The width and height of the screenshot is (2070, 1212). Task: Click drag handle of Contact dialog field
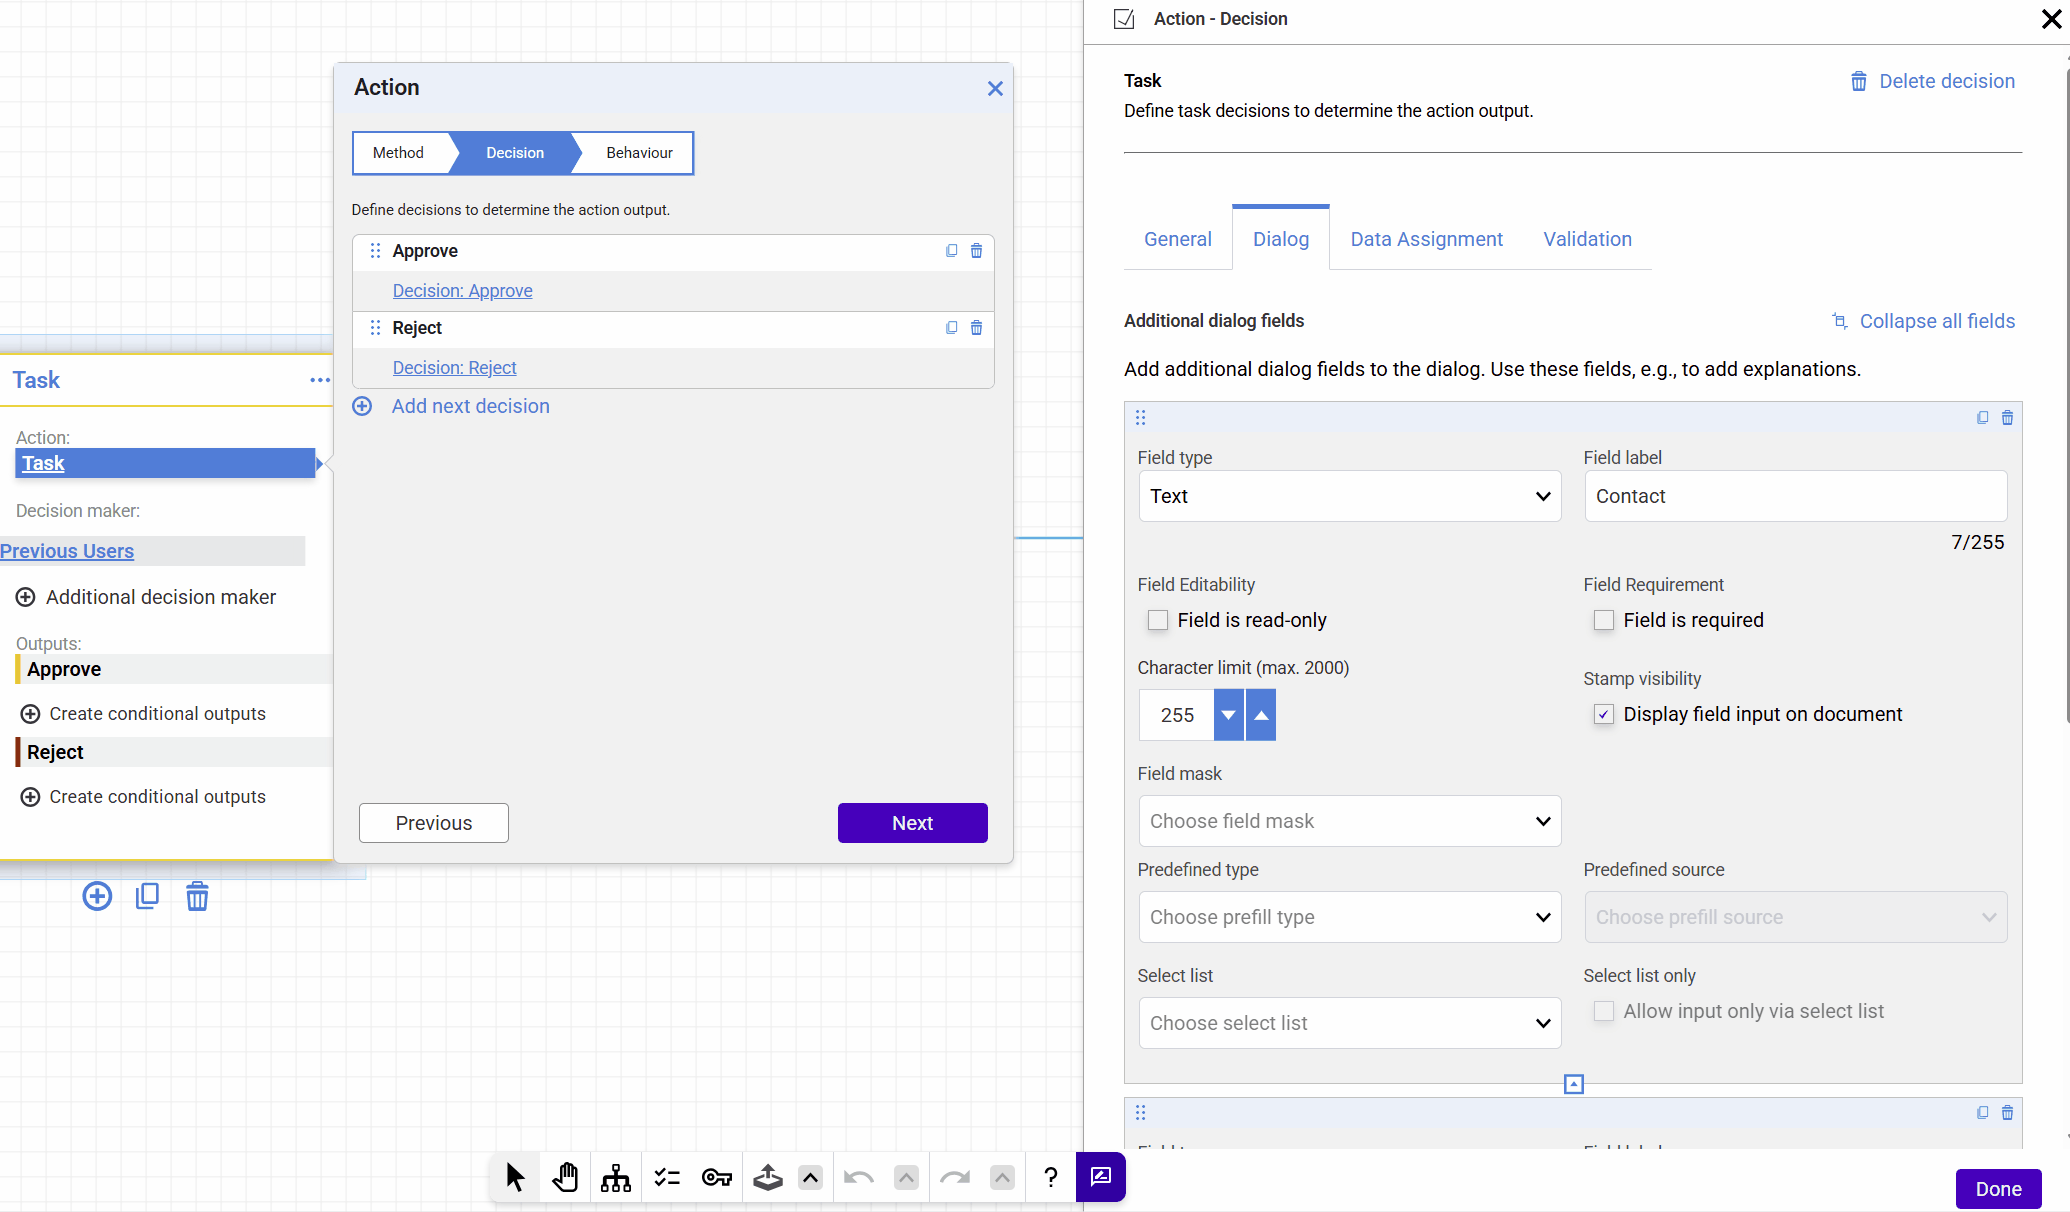(1141, 418)
